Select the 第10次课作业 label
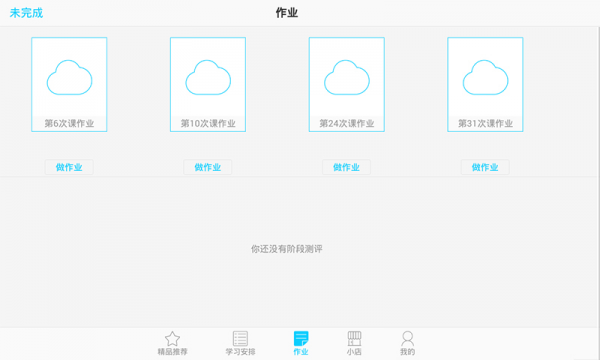 [208, 123]
